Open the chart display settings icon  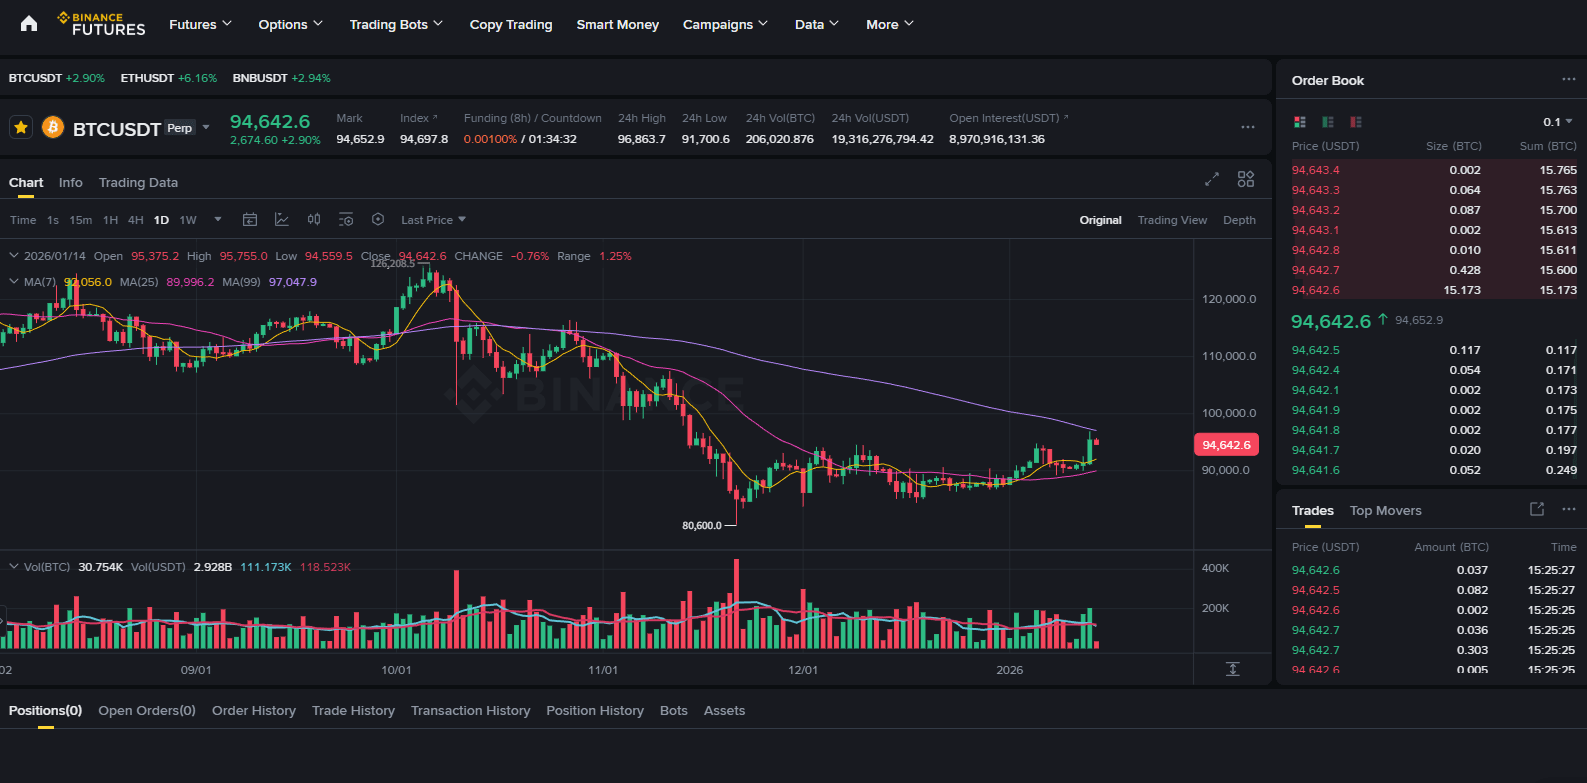346,220
